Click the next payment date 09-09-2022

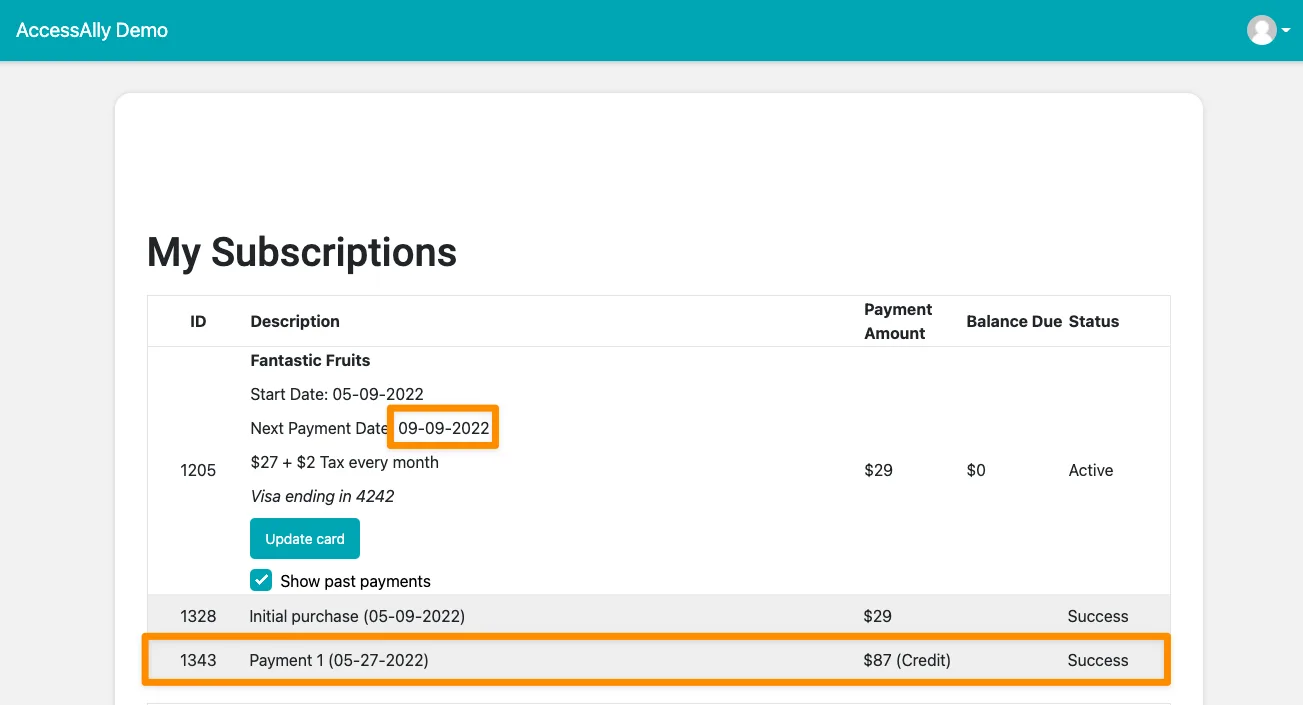point(444,428)
